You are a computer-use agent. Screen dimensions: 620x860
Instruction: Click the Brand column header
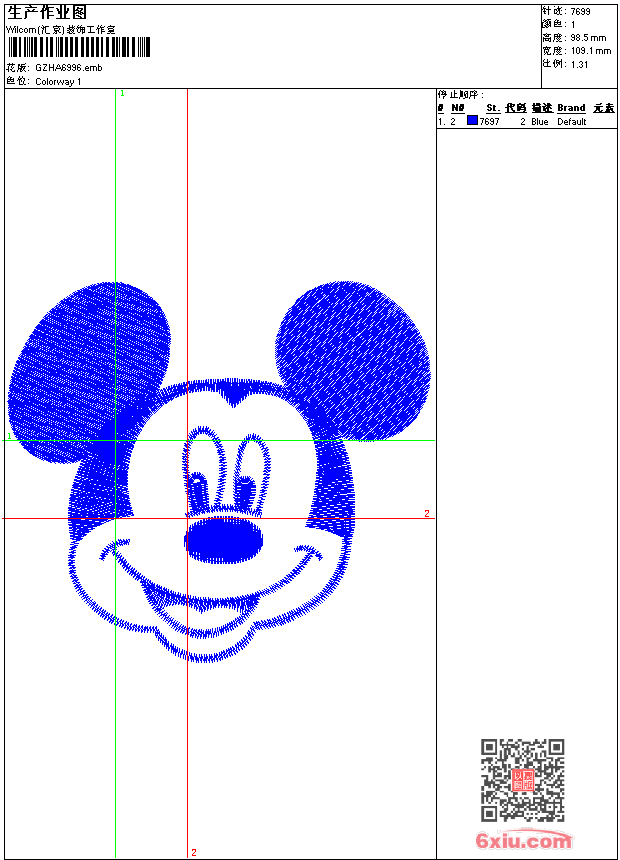pyautogui.click(x=571, y=108)
